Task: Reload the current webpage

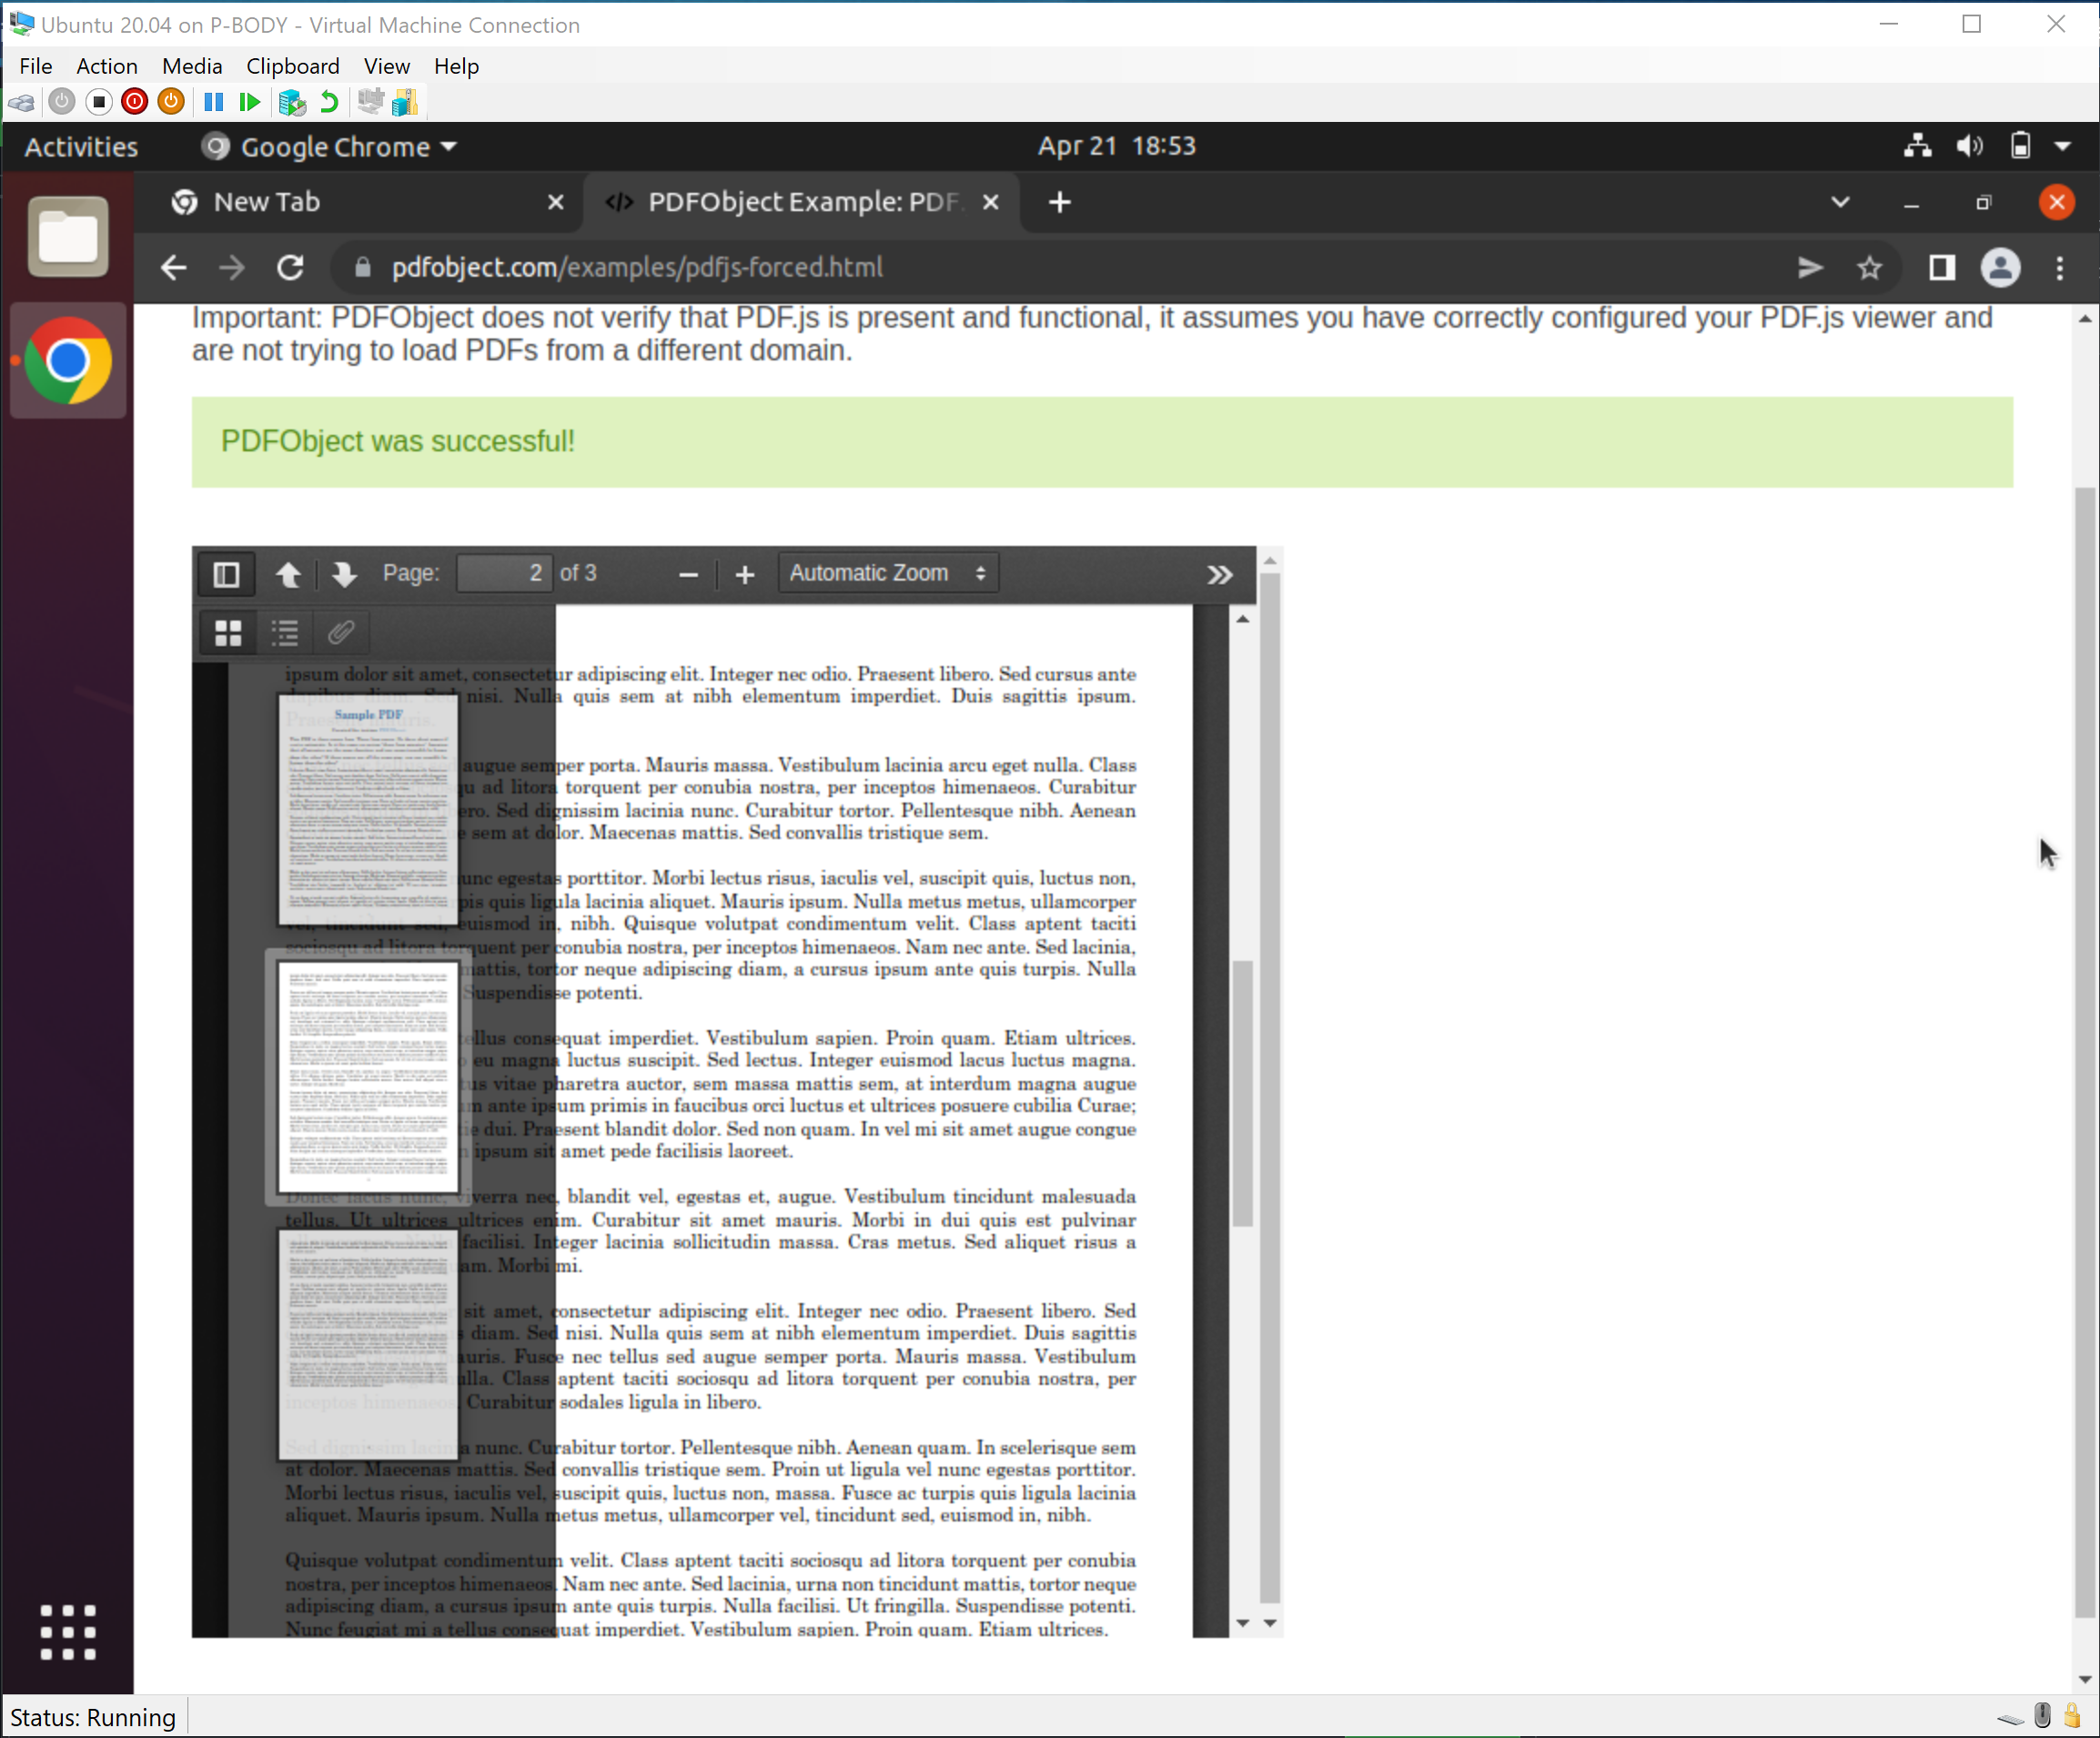Action: (x=290, y=268)
